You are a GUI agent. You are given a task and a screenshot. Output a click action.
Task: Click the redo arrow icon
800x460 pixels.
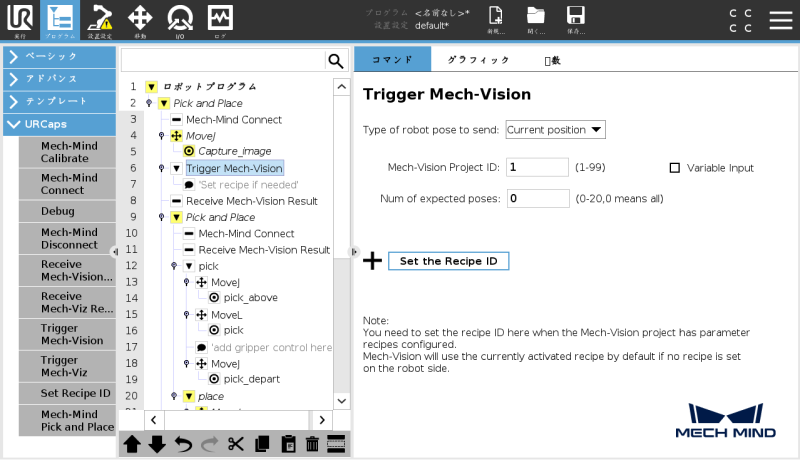tap(209, 444)
